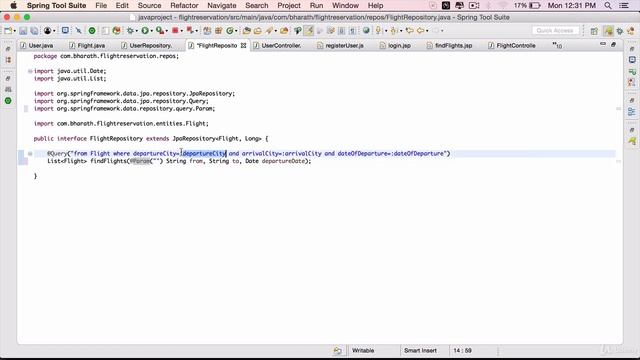Minimize the editor area

click(603, 44)
